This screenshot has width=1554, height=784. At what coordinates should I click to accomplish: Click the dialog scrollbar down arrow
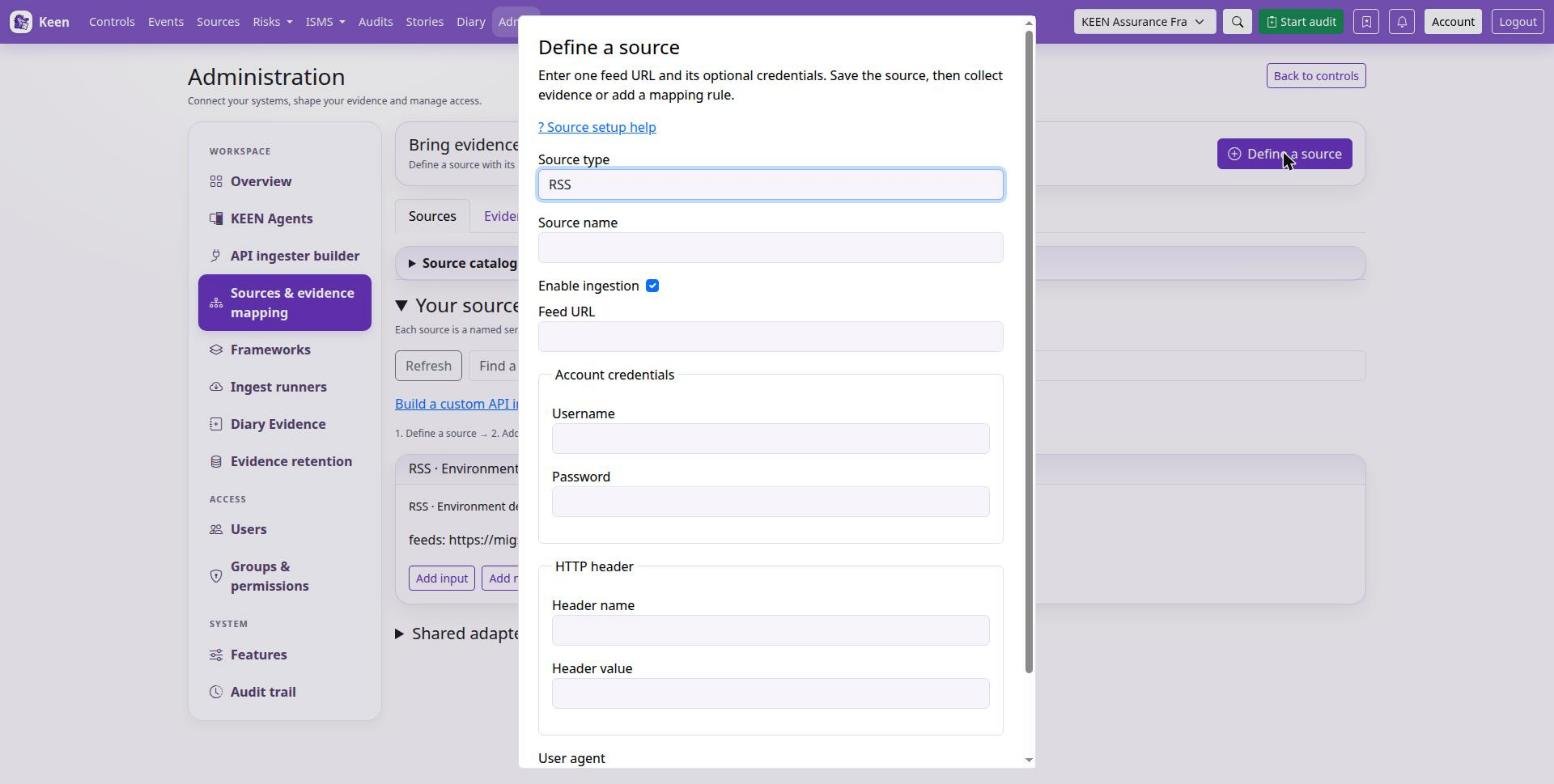[x=1028, y=760]
